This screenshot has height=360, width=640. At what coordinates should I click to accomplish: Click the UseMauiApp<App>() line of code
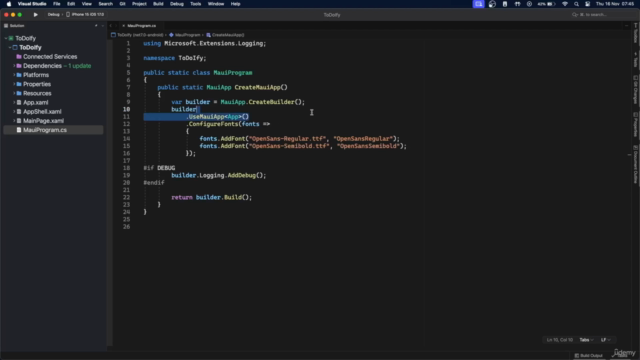(x=218, y=117)
